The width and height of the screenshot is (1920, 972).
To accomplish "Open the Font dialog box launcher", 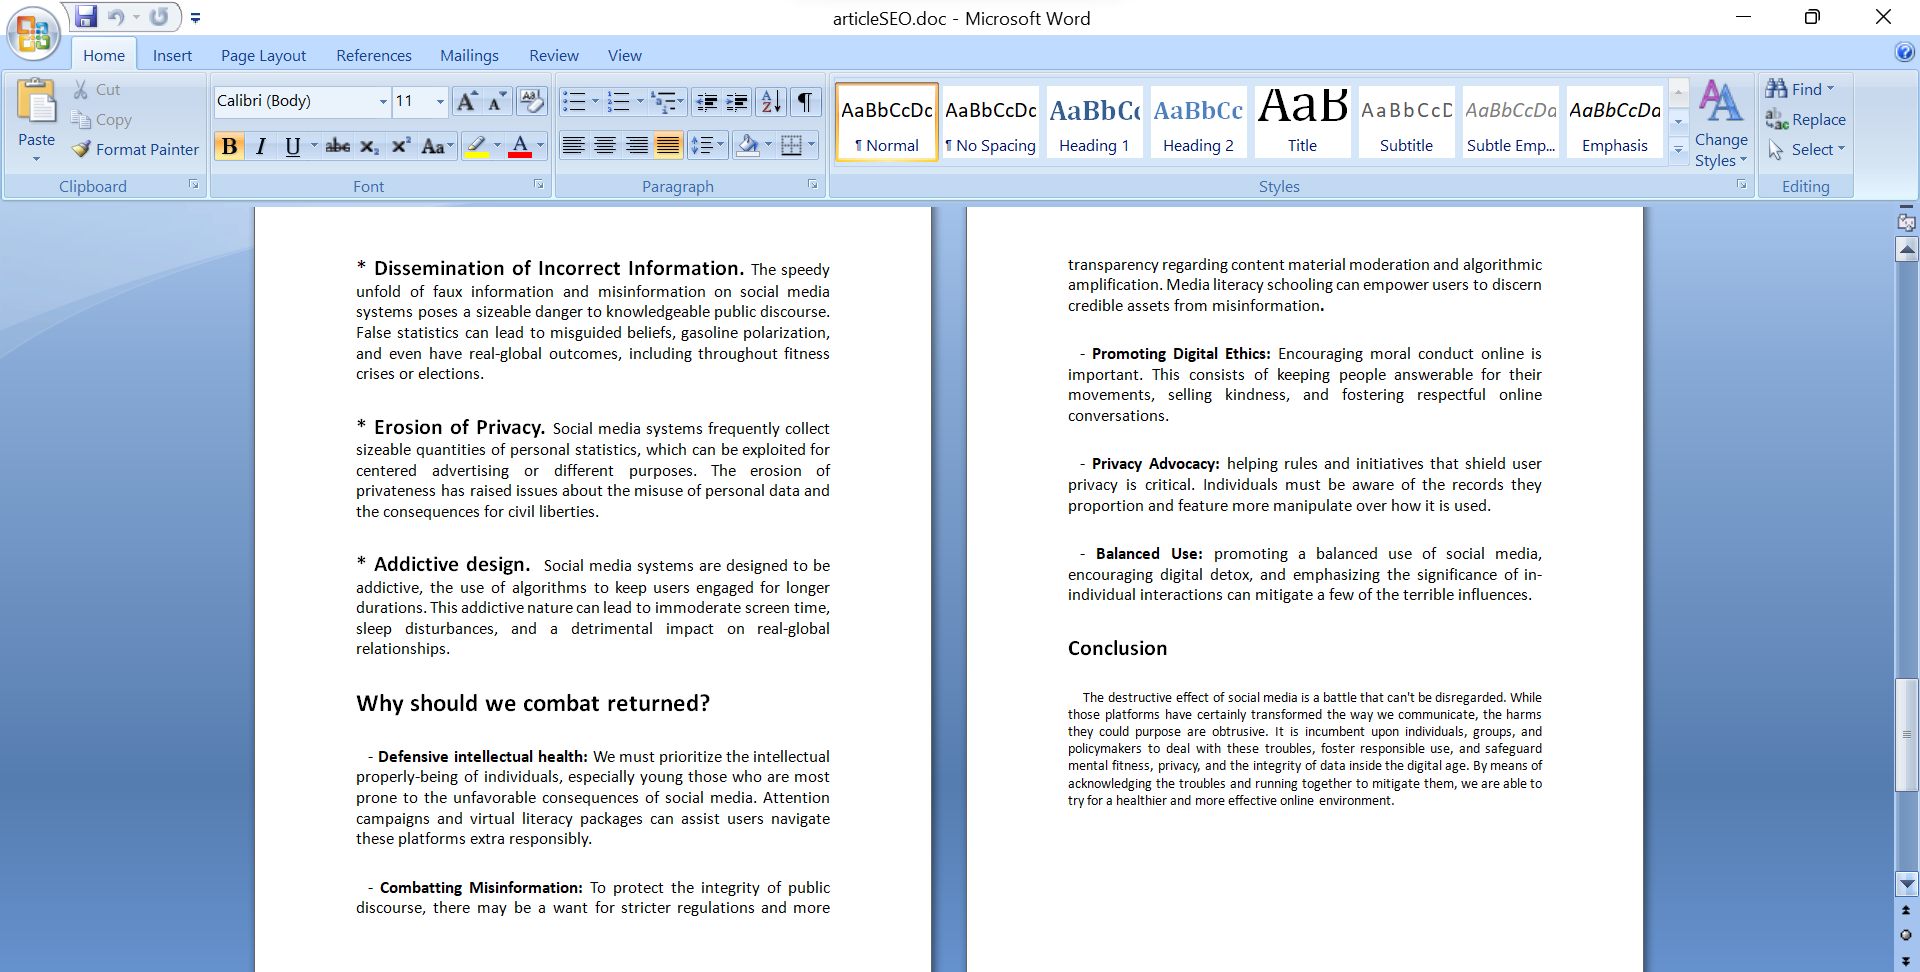I will [x=538, y=185].
